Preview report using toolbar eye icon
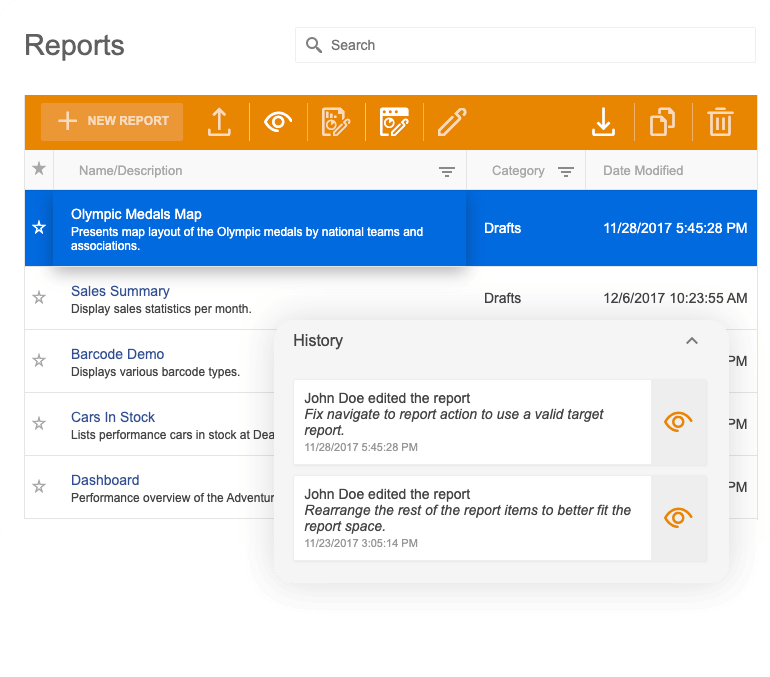 278,121
